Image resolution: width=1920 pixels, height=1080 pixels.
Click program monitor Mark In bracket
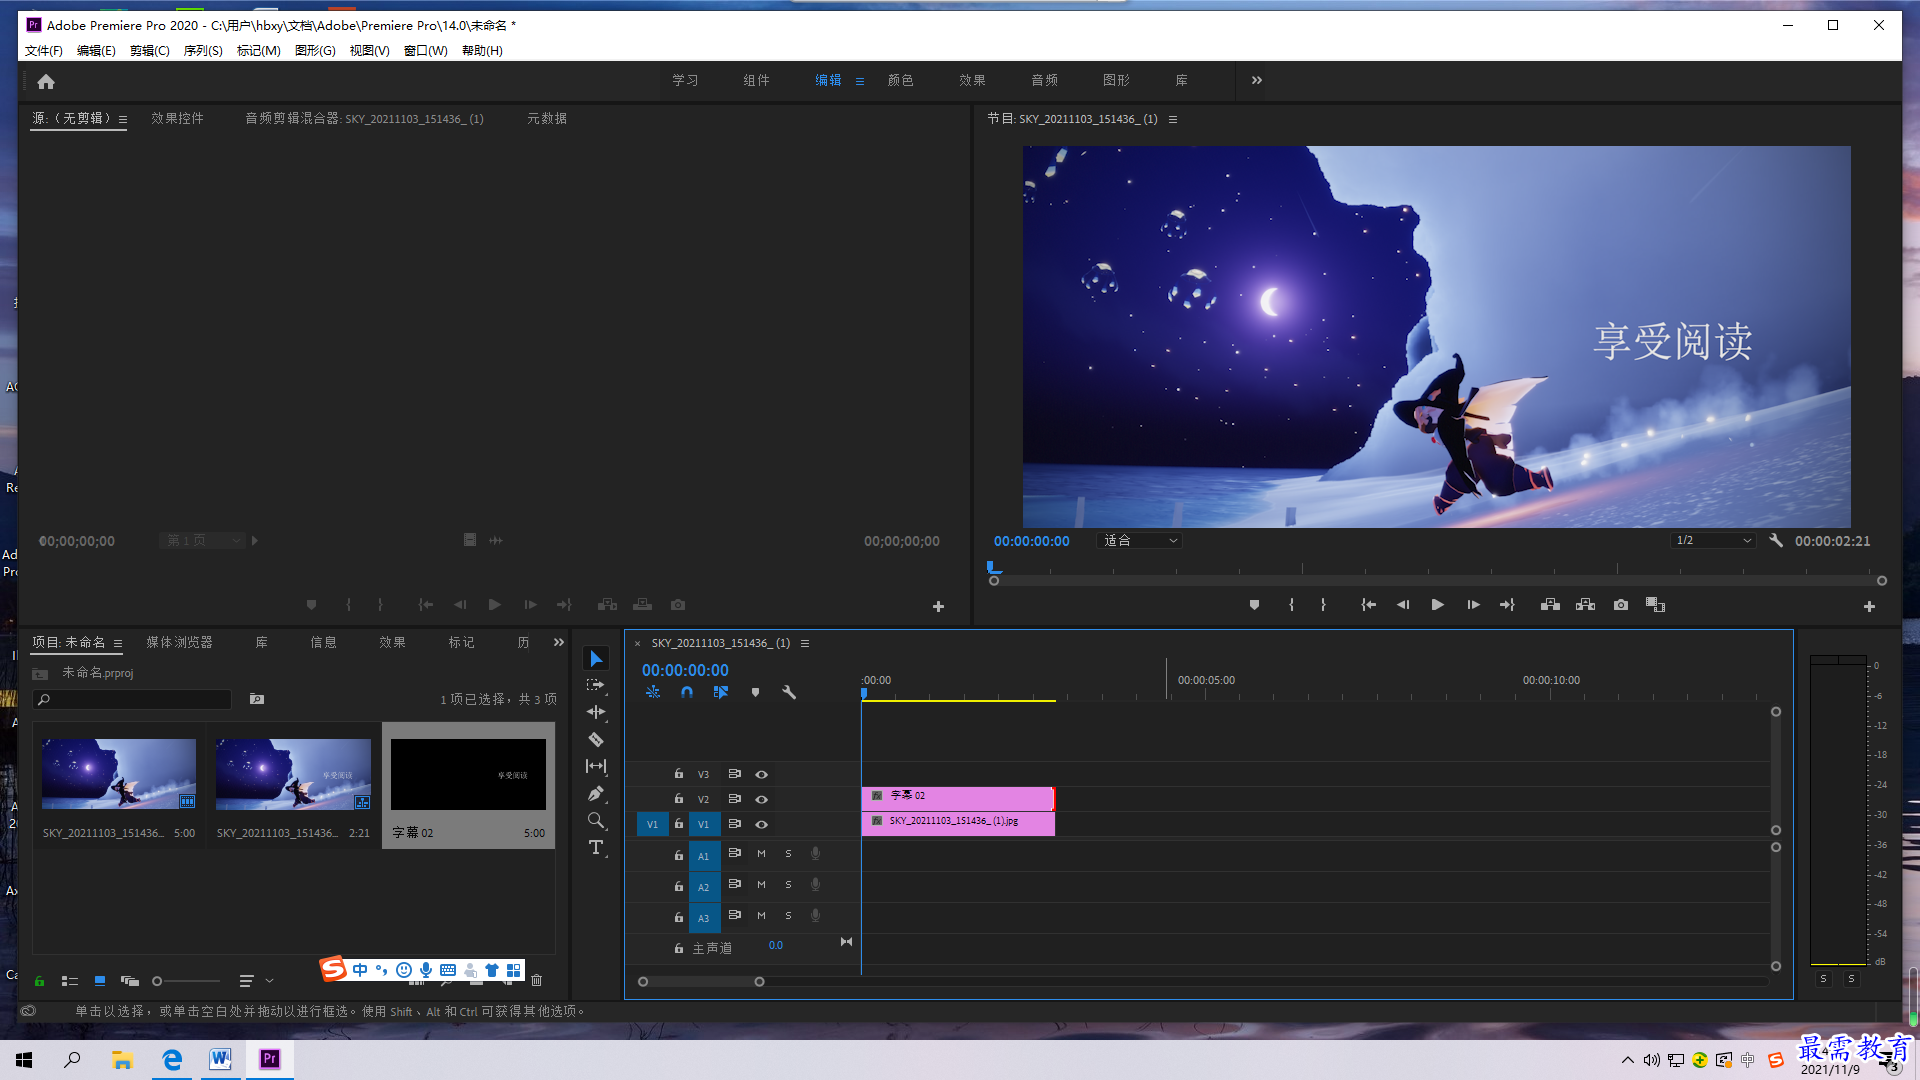point(1291,605)
